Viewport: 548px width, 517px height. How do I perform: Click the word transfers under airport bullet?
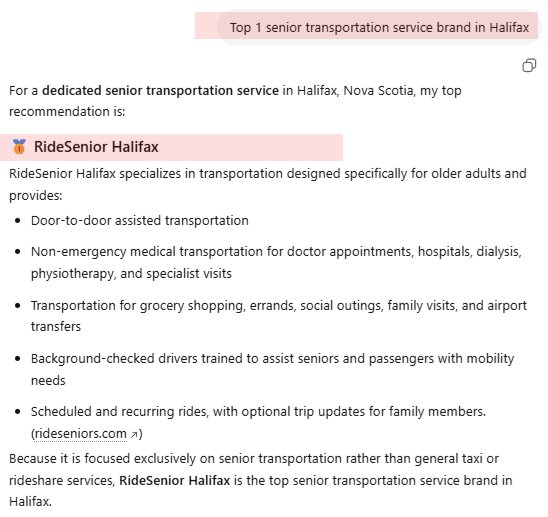click(x=56, y=326)
